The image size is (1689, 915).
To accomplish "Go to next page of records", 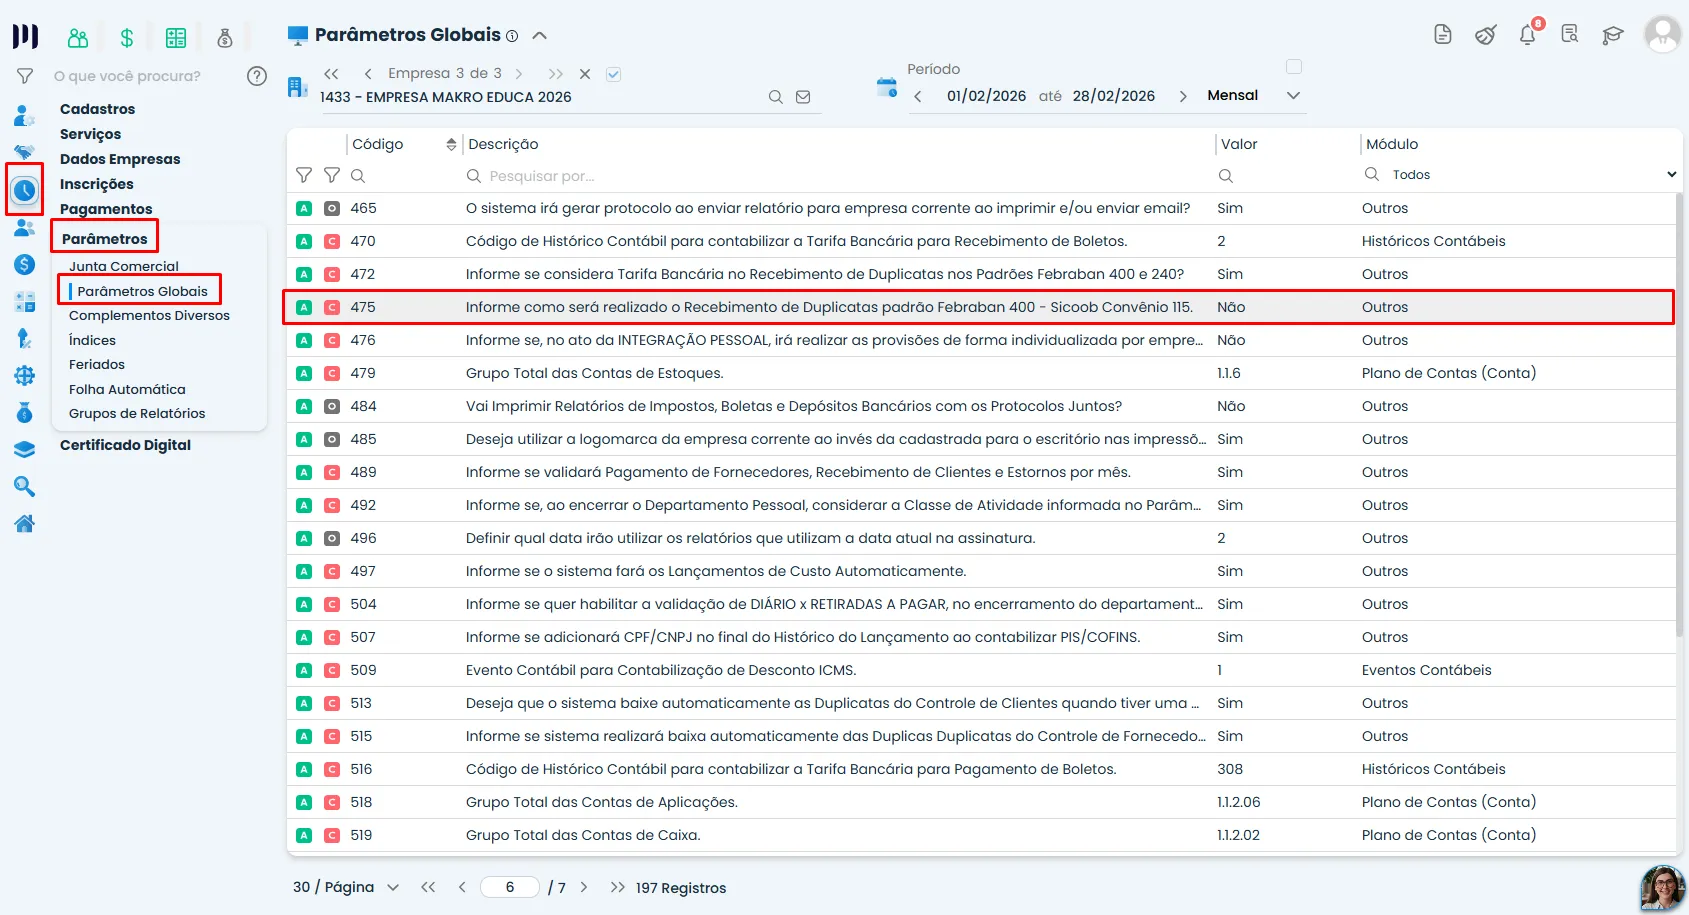I will pyautogui.click(x=584, y=887).
